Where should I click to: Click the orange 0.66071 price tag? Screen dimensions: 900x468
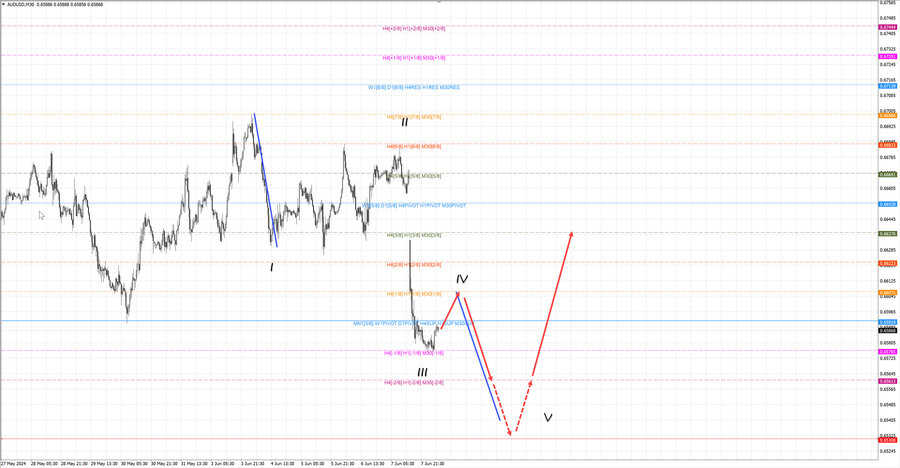(x=888, y=293)
